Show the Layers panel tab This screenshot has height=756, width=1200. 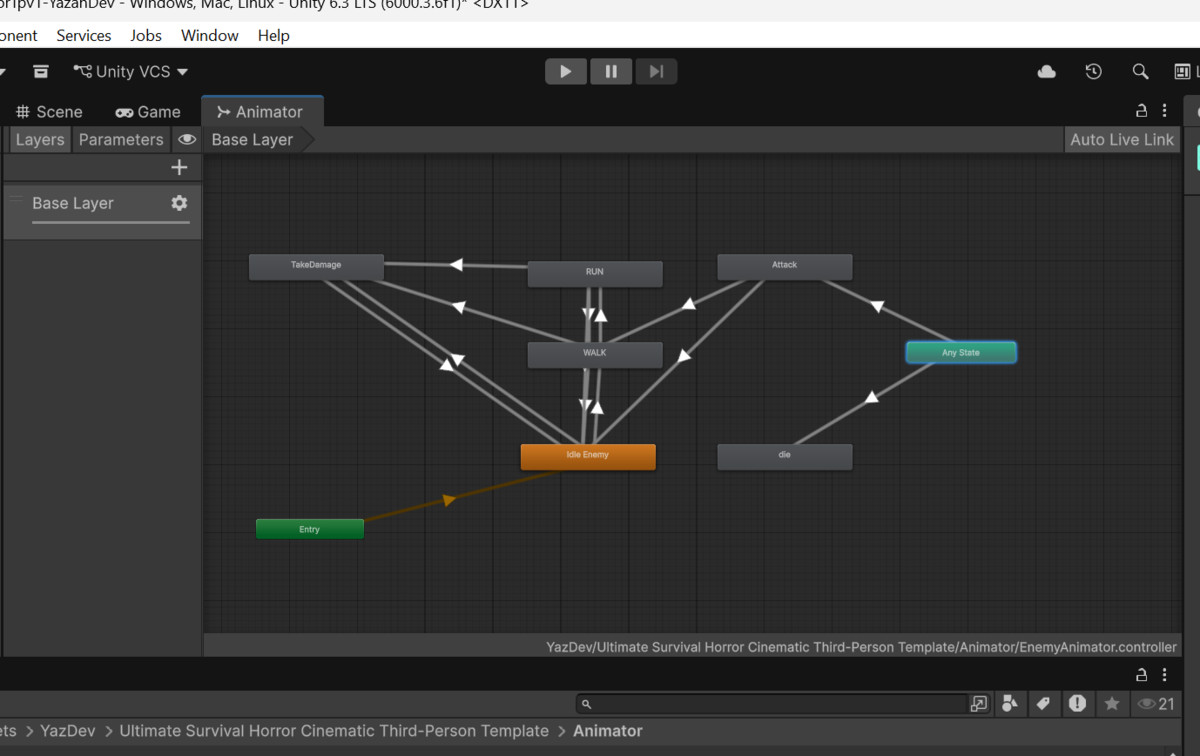[40, 140]
